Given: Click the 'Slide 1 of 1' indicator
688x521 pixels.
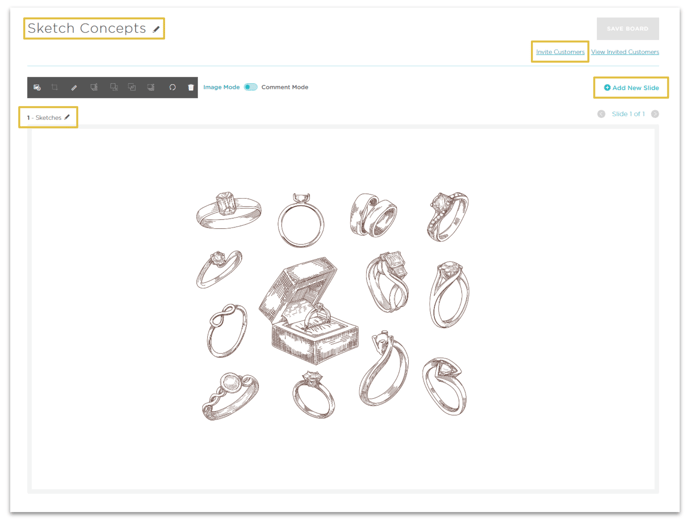Looking at the screenshot, I should [x=628, y=114].
